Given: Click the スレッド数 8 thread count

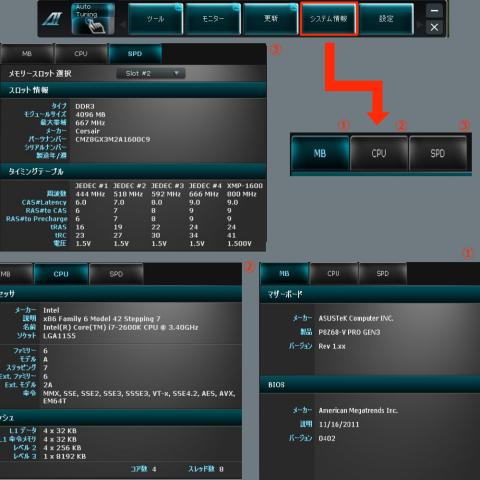Looking at the screenshot, I should click(x=206, y=469).
